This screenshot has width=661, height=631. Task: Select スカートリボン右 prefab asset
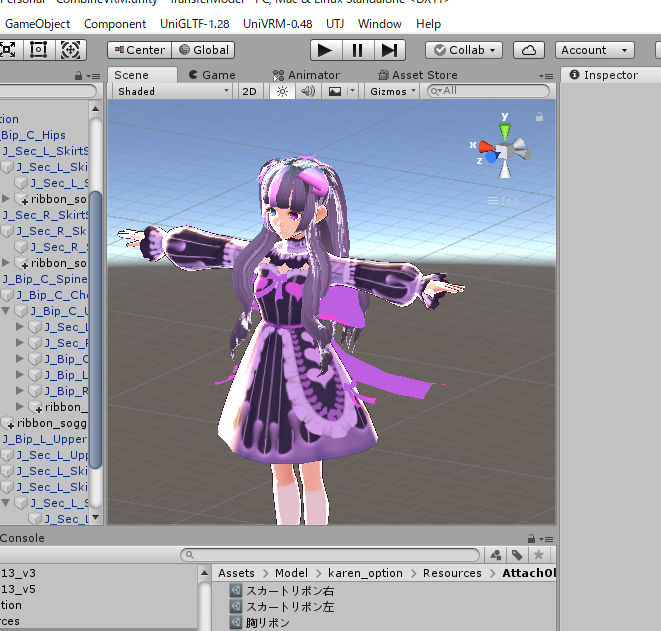[290, 591]
